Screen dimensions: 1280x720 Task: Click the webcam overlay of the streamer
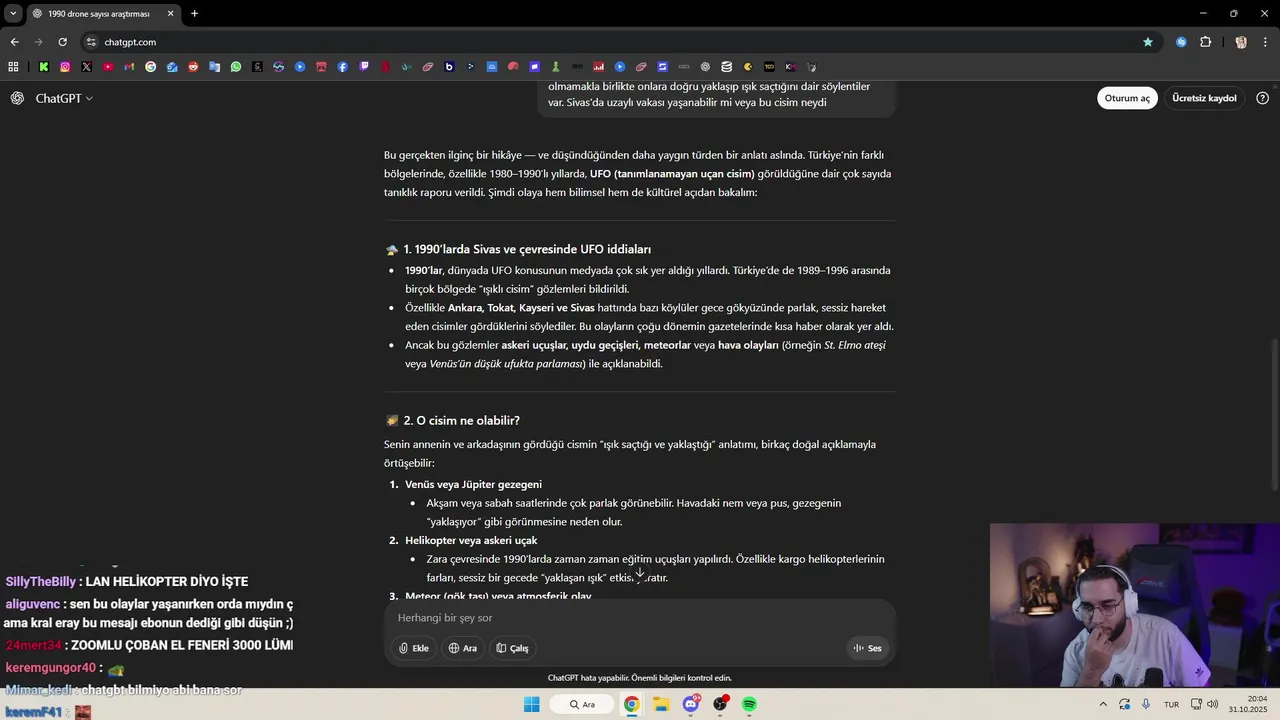1135,605
